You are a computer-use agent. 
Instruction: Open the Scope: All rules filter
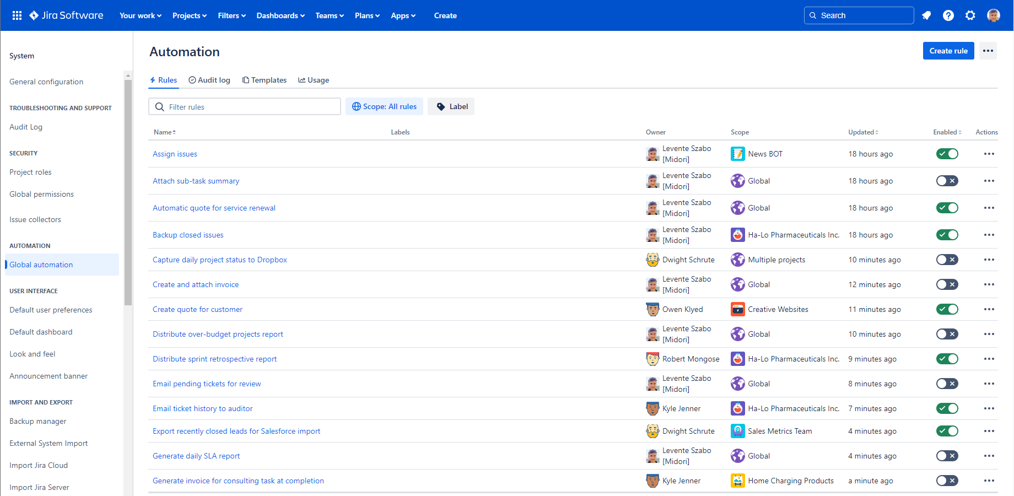click(384, 107)
